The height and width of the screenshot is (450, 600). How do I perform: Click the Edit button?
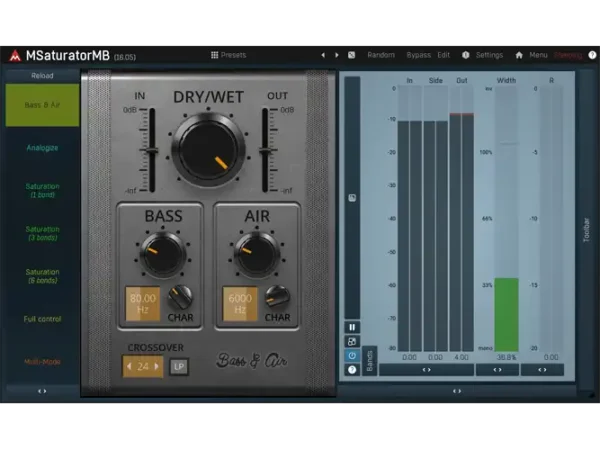click(x=443, y=55)
